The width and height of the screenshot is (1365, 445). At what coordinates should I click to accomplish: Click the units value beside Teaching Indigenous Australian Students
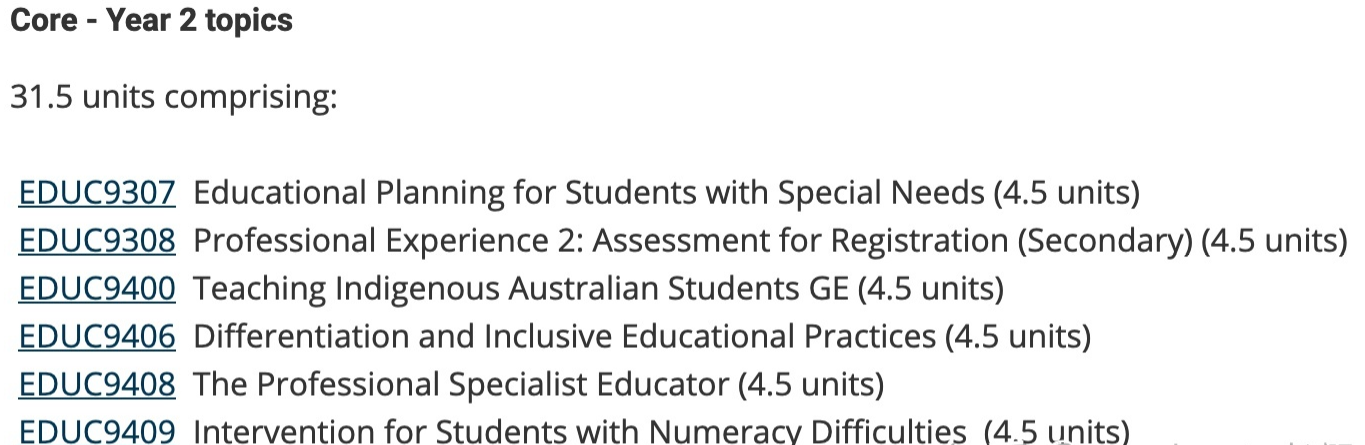(x=931, y=288)
